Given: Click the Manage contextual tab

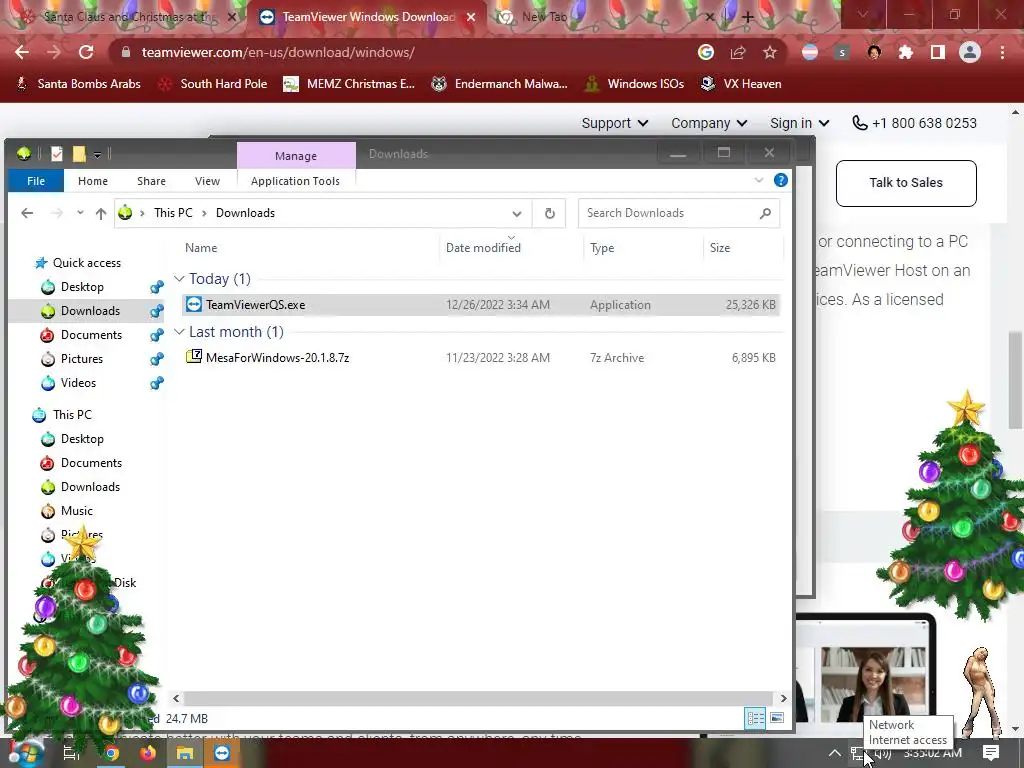Looking at the screenshot, I should (296, 155).
